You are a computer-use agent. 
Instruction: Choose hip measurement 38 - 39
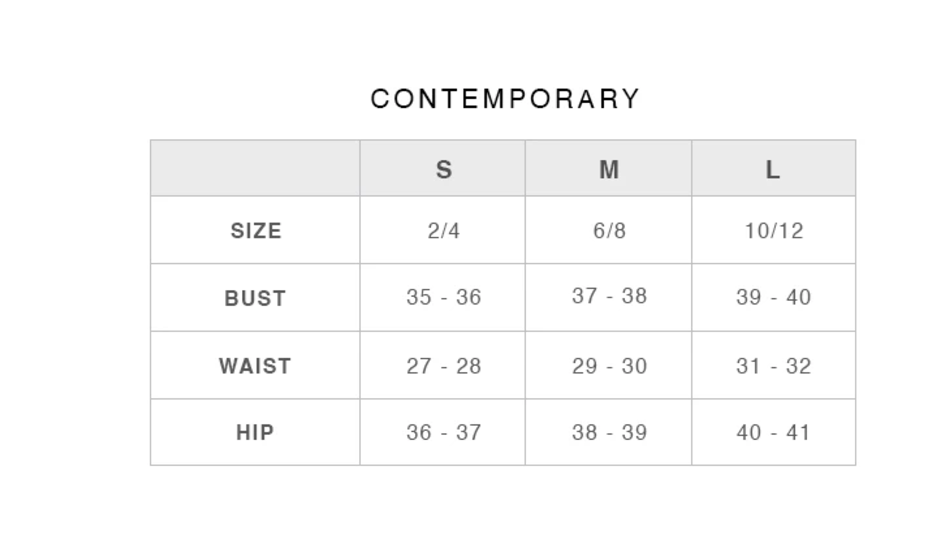(609, 433)
